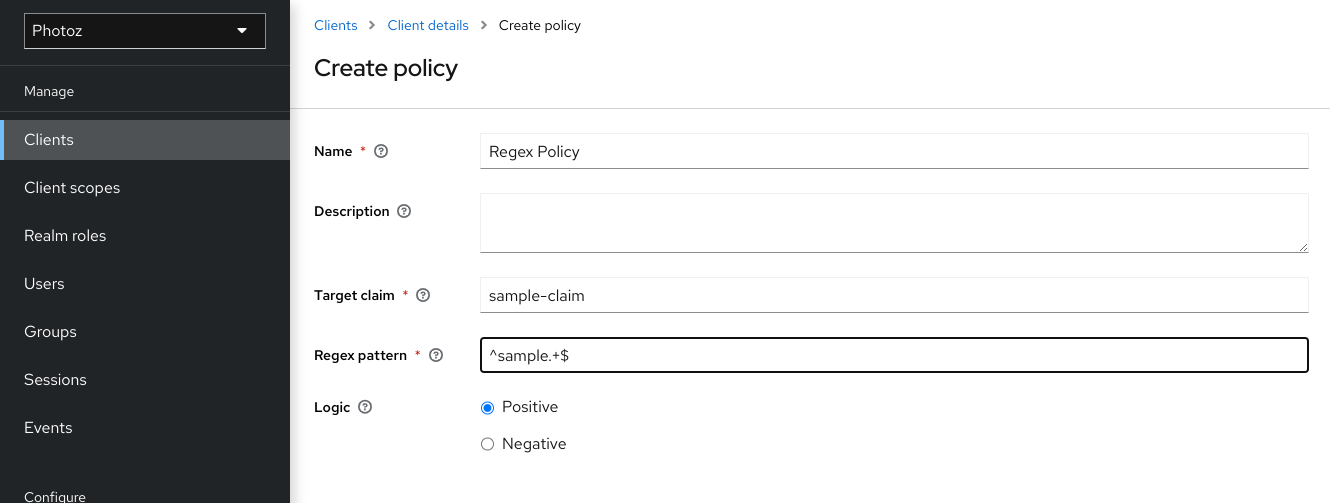Click help icon next to Name label
The image size is (1330, 503).
(x=380, y=152)
